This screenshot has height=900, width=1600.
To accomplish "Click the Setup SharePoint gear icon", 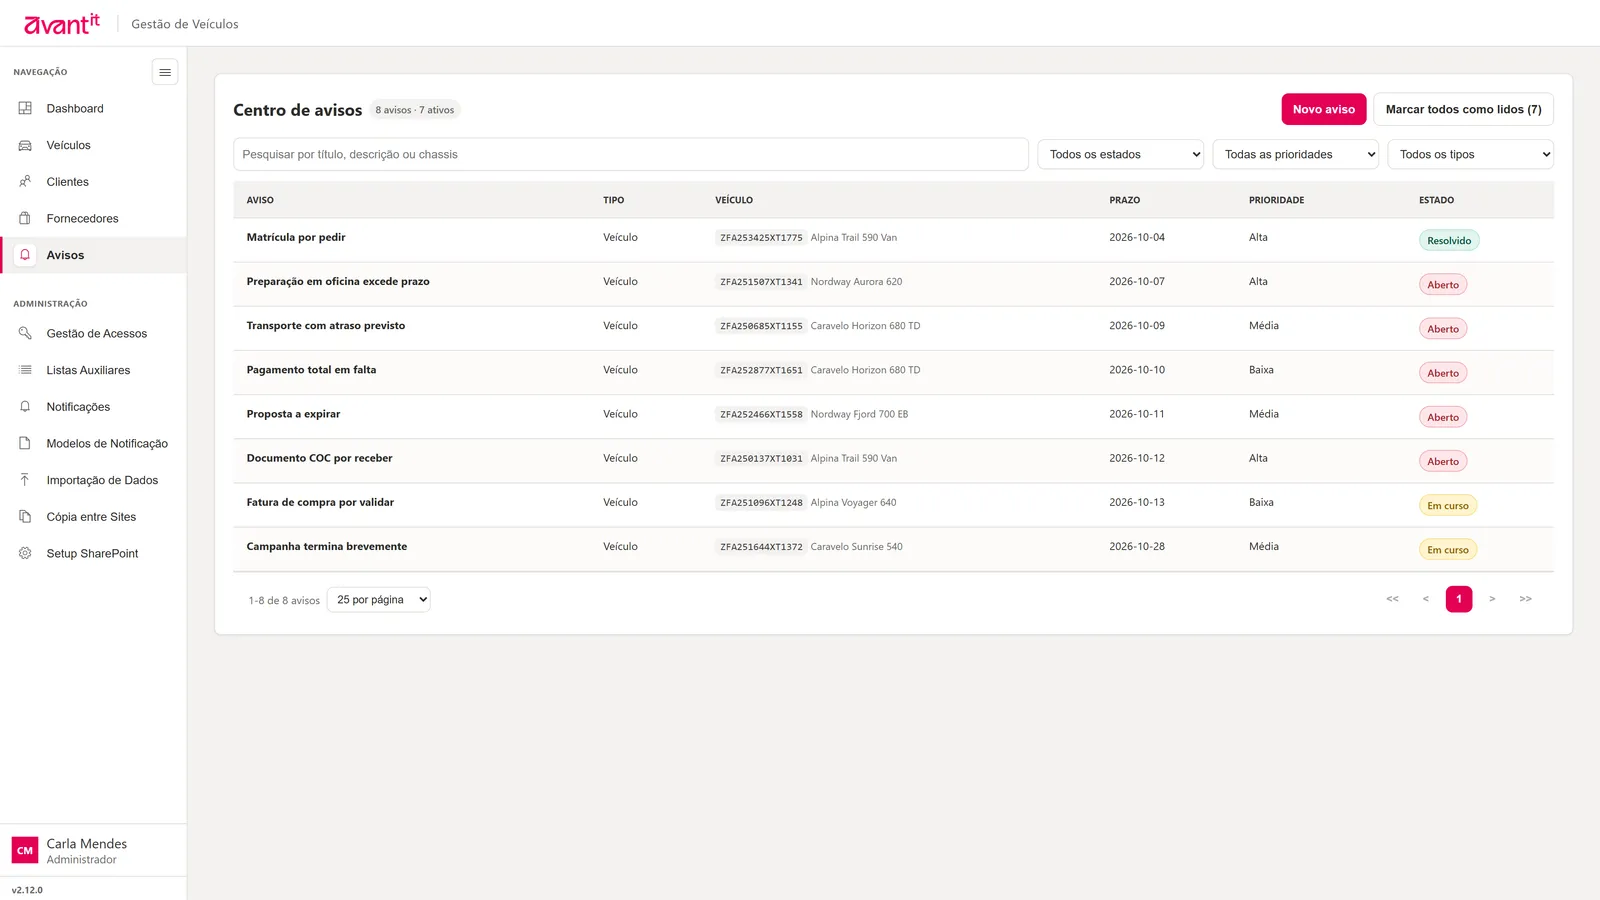I will [25, 553].
